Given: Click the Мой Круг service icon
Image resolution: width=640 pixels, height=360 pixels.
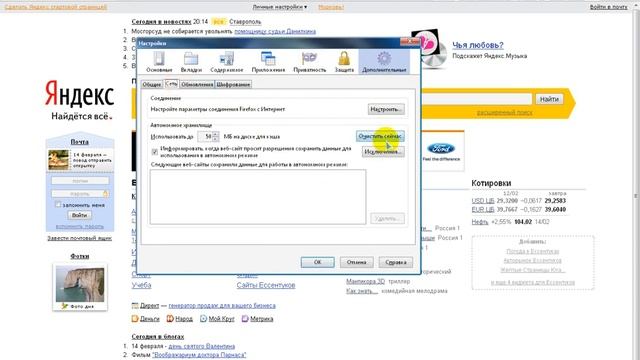Looking at the screenshot, I should pyautogui.click(x=203, y=319).
